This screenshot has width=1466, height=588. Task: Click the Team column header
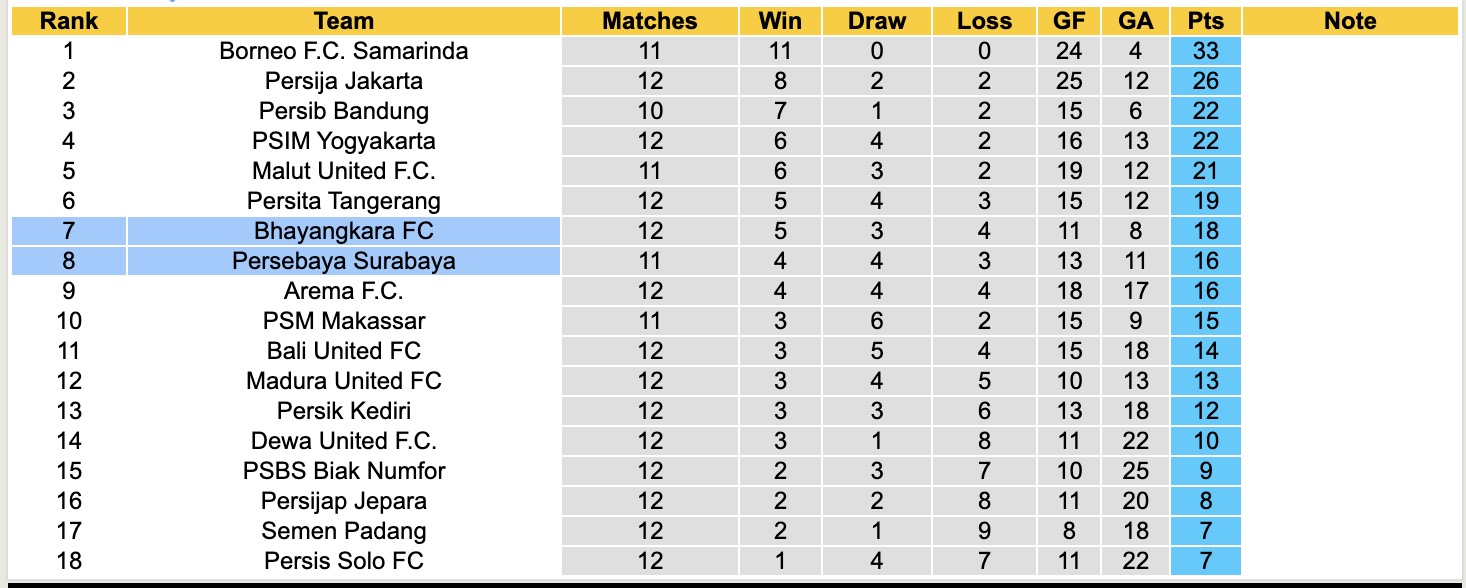(x=343, y=21)
